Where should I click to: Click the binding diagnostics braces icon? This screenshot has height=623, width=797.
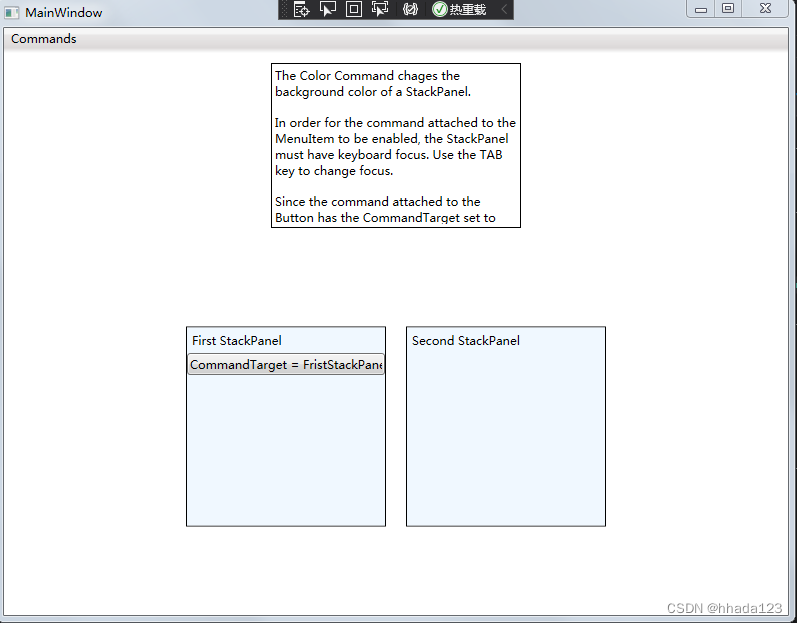[x=410, y=9]
